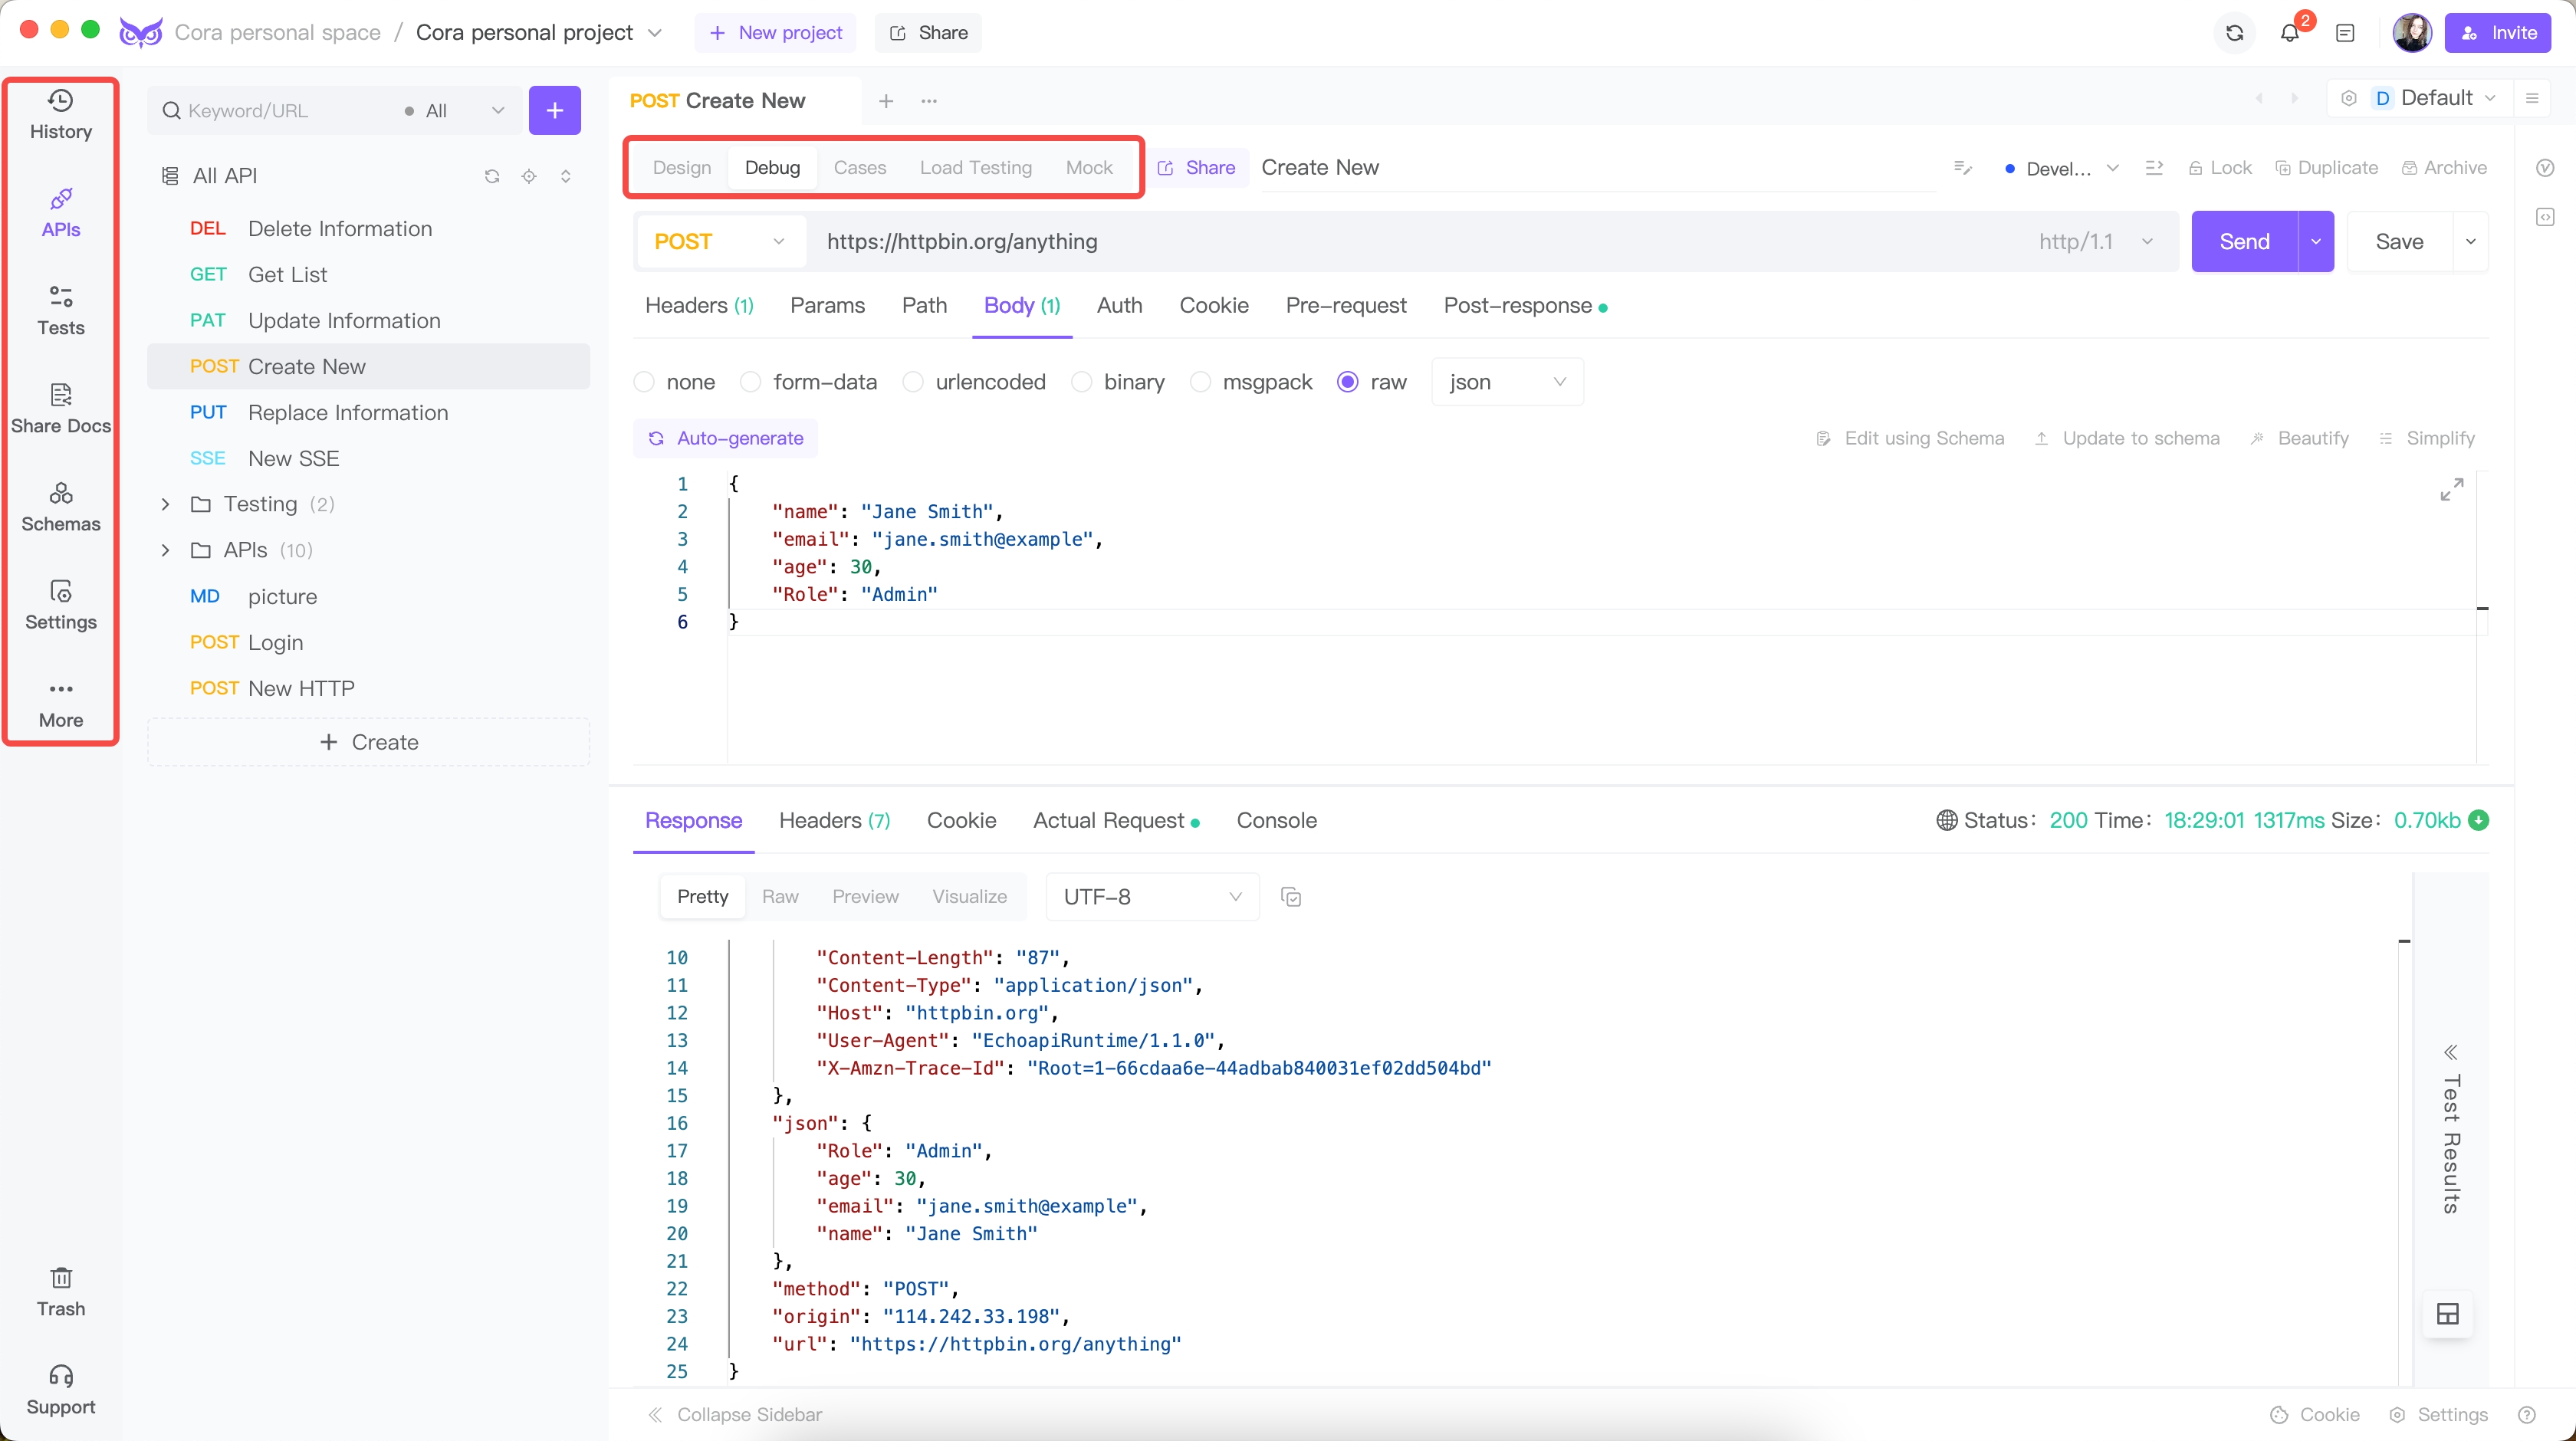Expand the Testing folder in sidebar
Screen dimensions: 2576x1441
coord(165,504)
